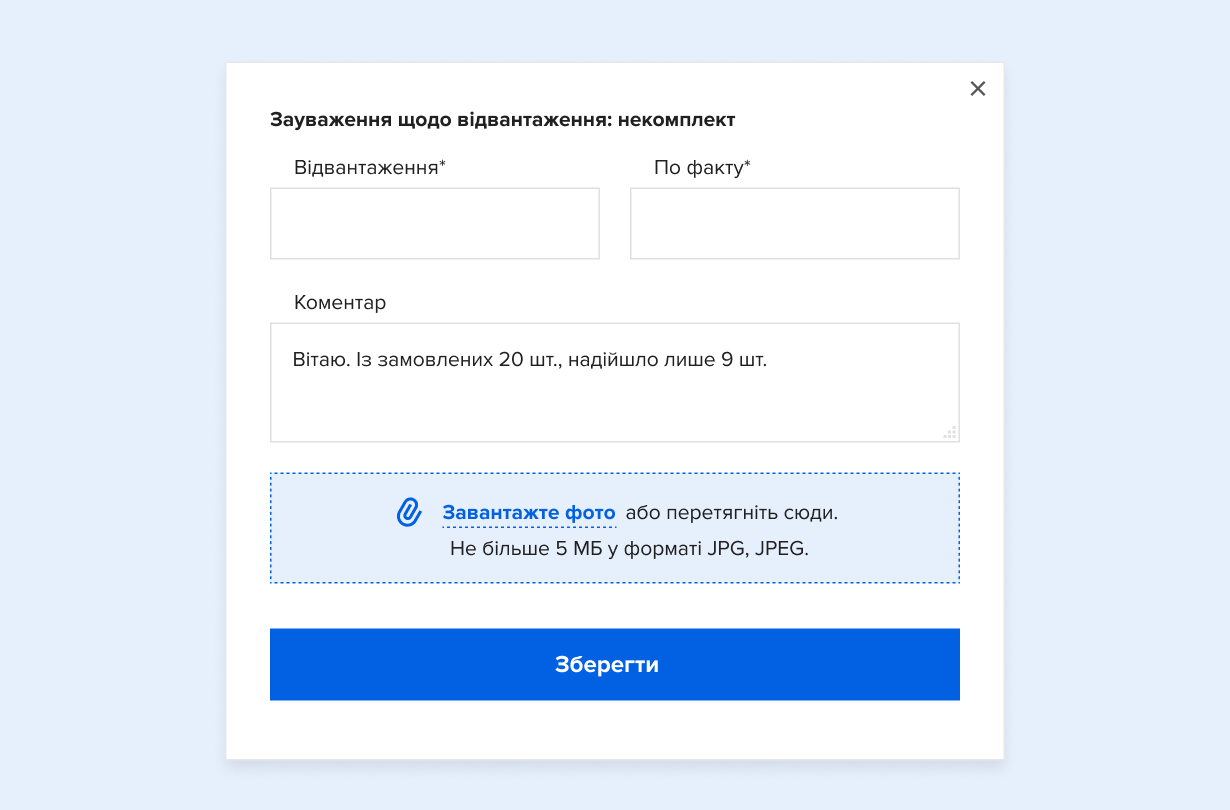This screenshot has height=810, width=1230.
Task: Focus the Відвантаження input field
Action: pyautogui.click(x=435, y=223)
